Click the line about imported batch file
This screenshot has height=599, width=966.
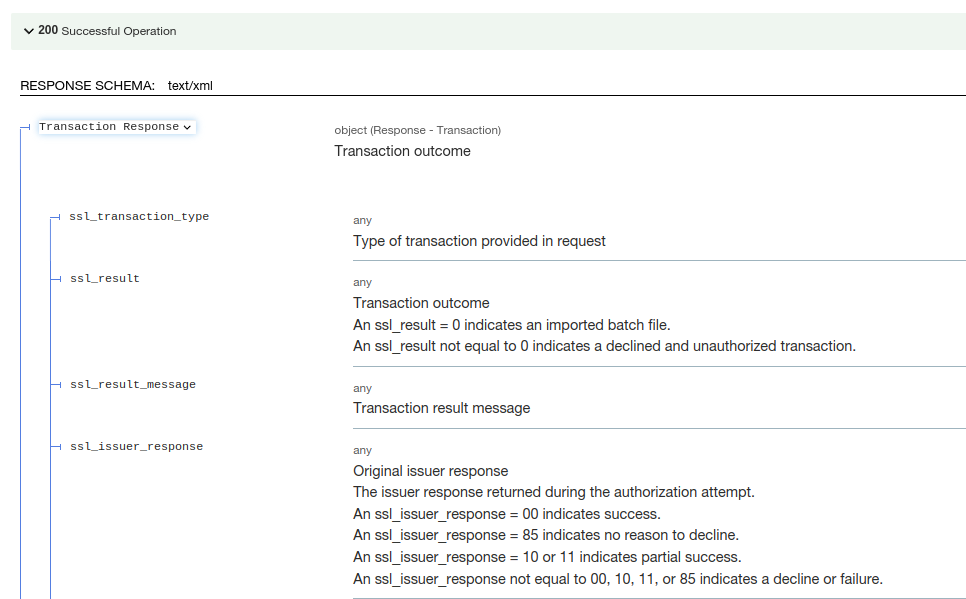[511, 325]
